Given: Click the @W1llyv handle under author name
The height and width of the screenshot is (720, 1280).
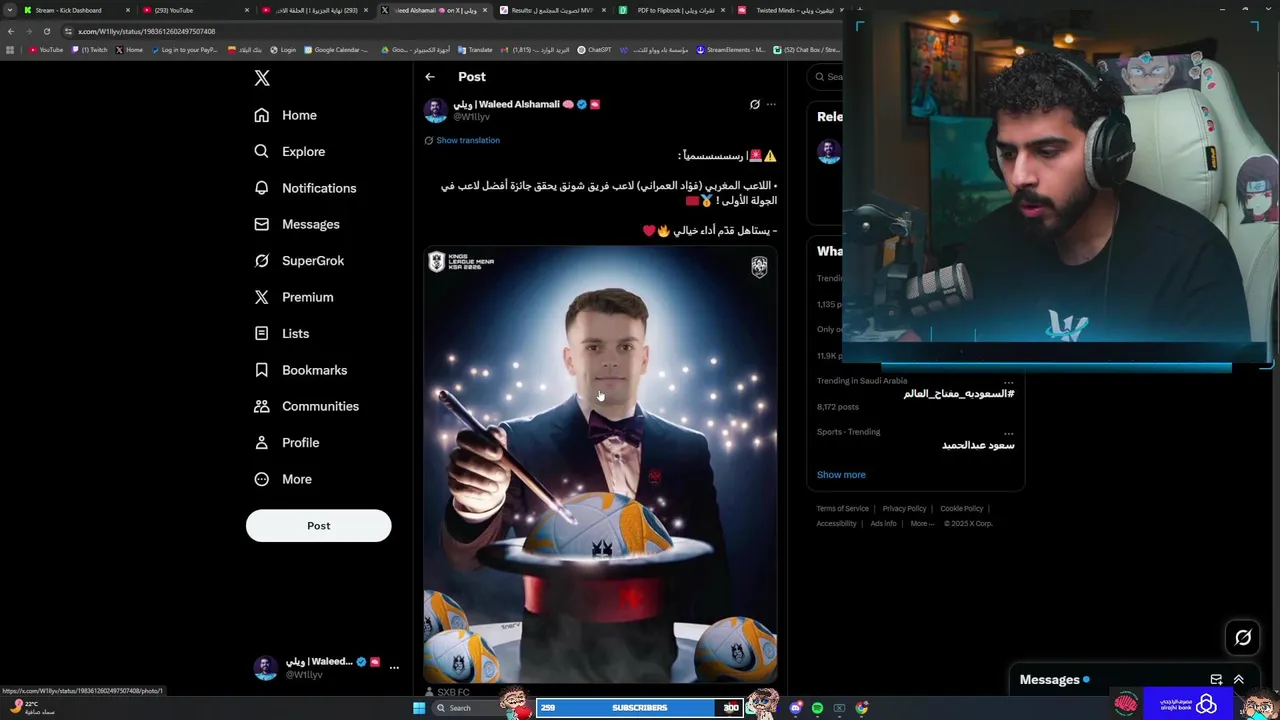Looking at the screenshot, I should [471, 117].
